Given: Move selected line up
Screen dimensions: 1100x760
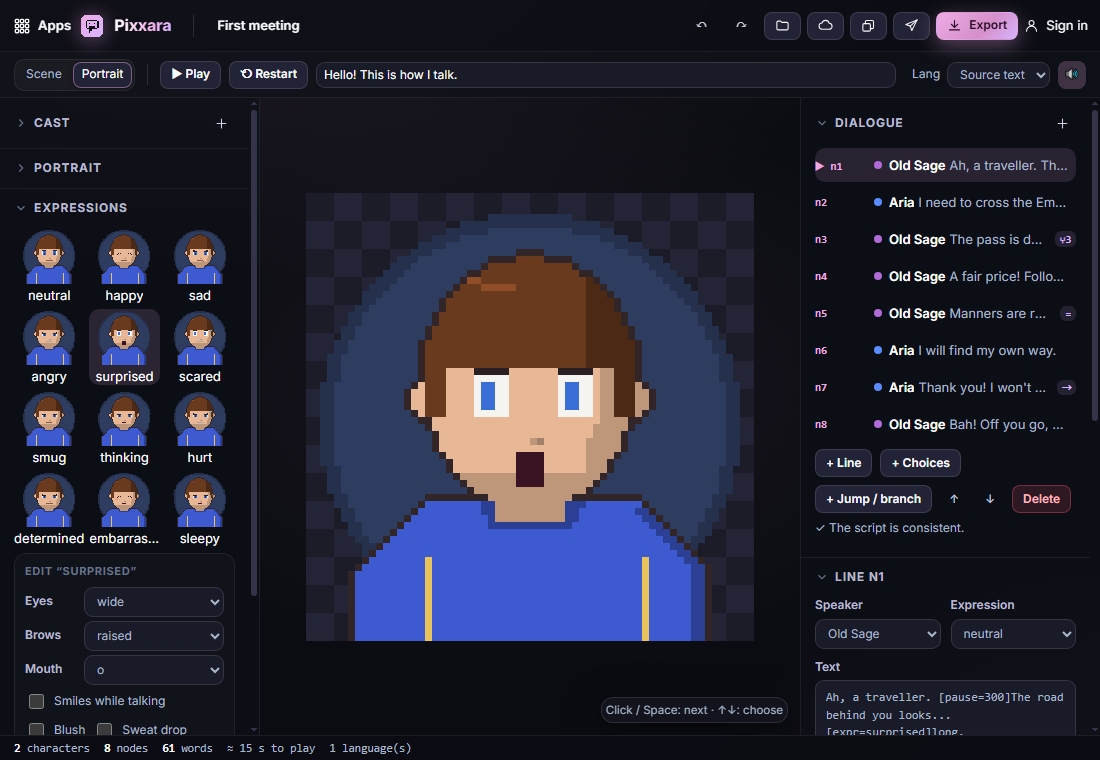Looking at the screenshot, I should 954,499.
